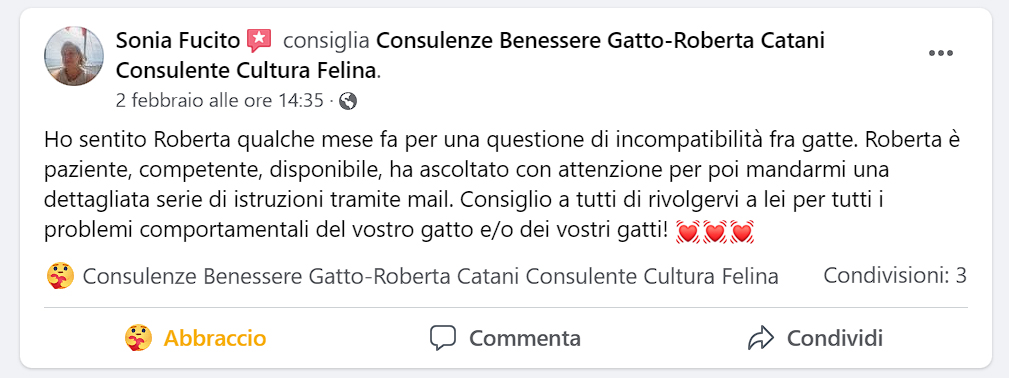Viewport: 1009px width, 378px height.
Task: View who reacted: Consulenze Benessere Gatto name
Action: coord(430,276)
